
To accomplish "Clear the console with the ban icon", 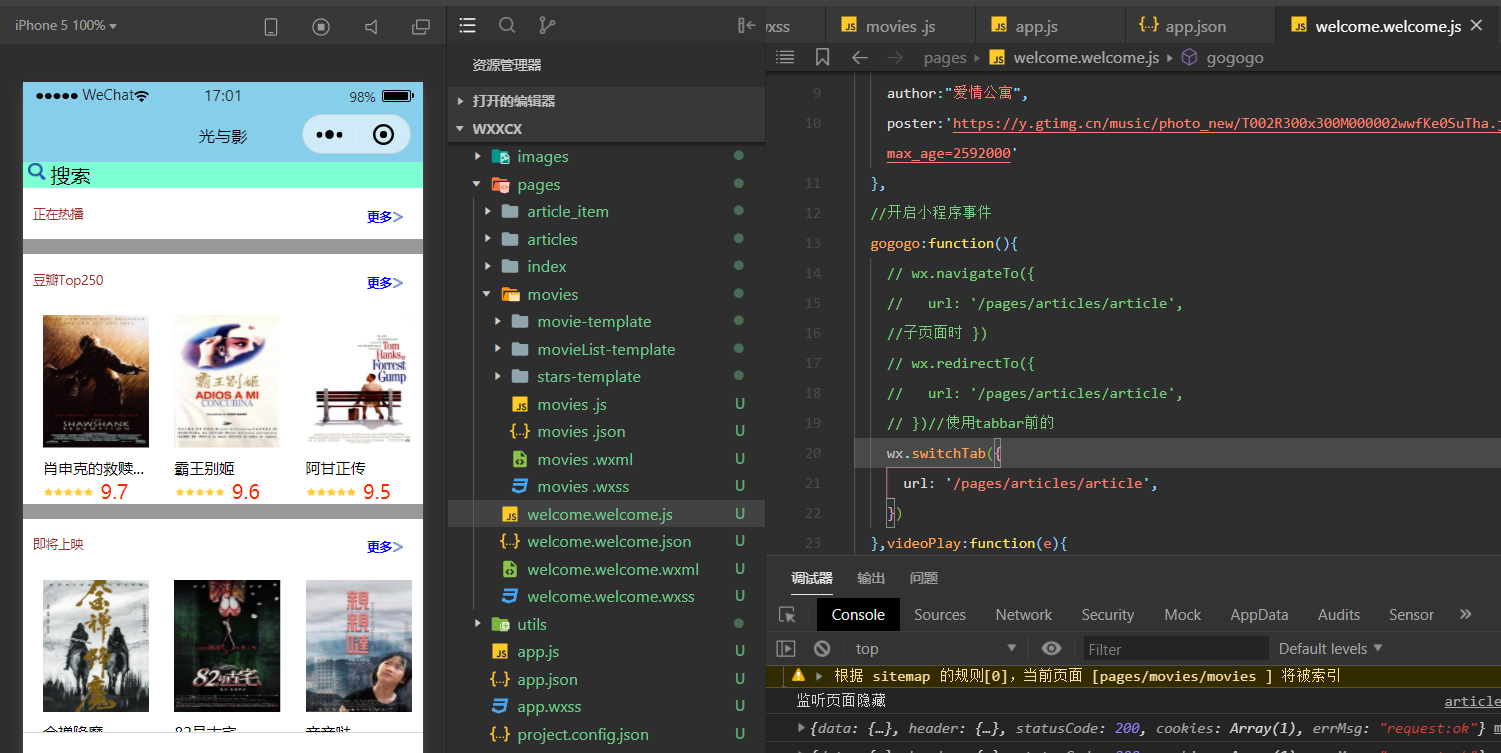I will point(822,648).
